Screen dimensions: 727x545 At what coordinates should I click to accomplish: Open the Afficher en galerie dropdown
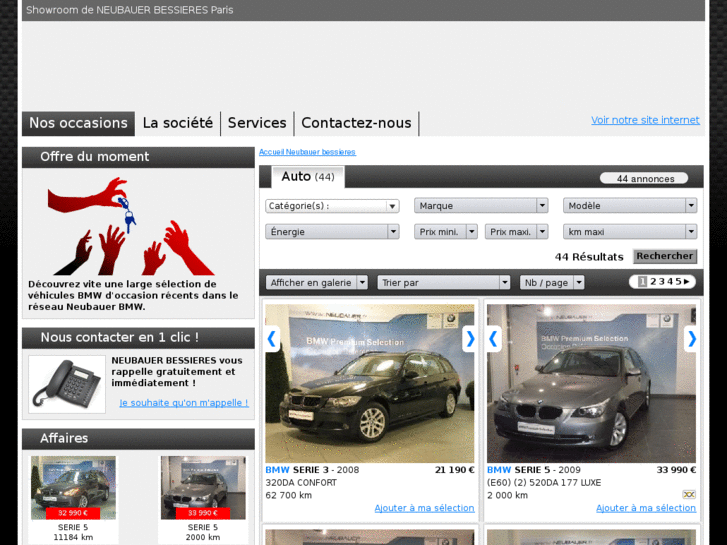pyautogui.click(x=317, y=282)
